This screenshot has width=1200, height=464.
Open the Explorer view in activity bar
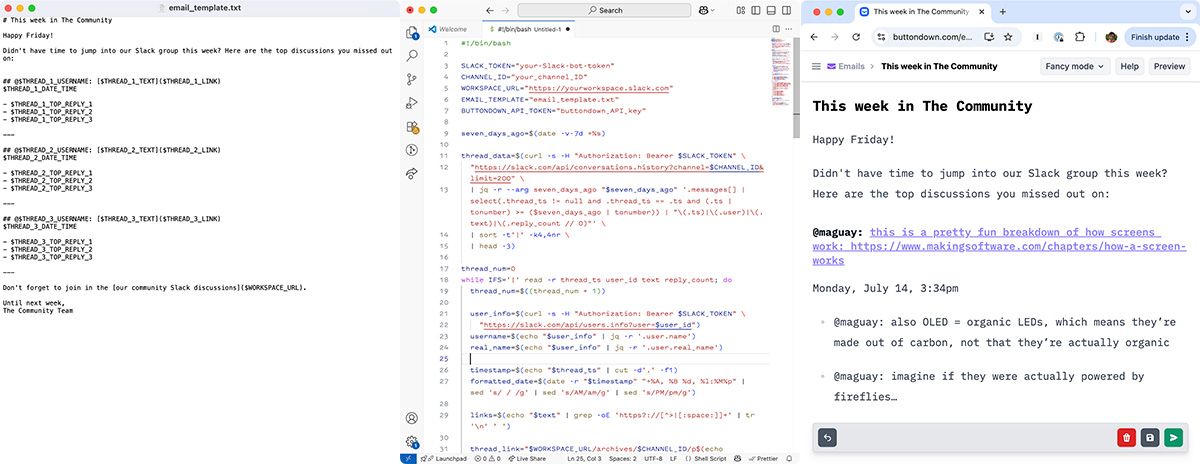pos(411,33)
